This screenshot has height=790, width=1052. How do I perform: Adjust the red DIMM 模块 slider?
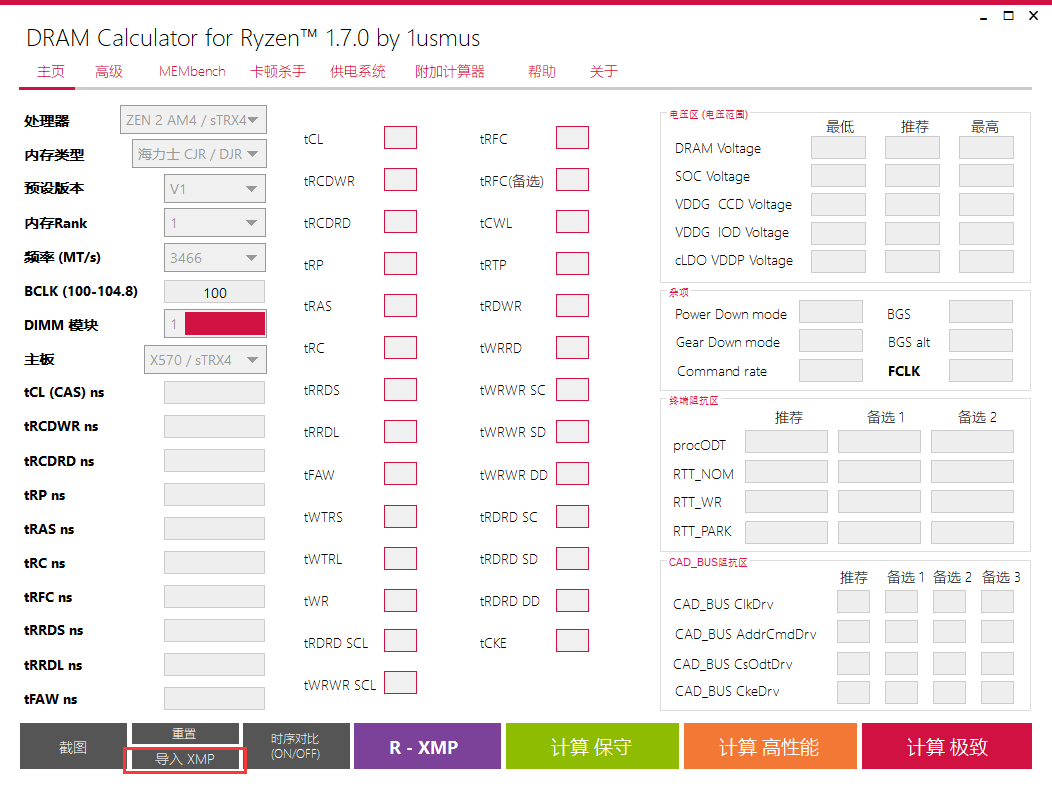tap(225, 324)
